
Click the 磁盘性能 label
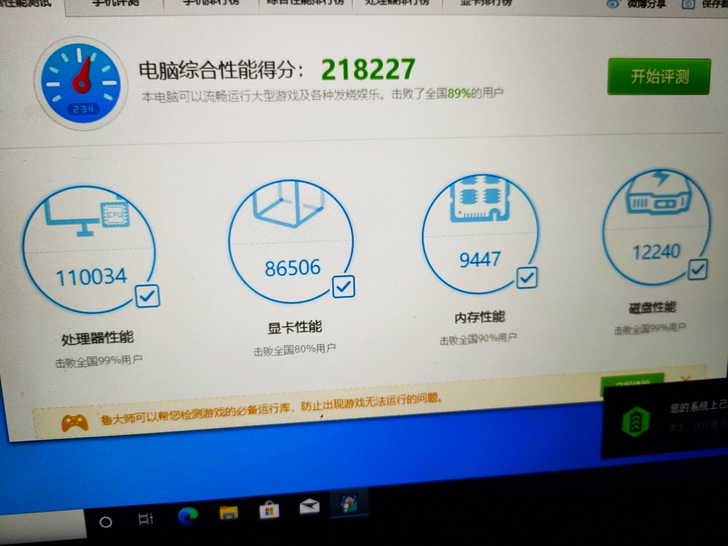(x=652, y=307)
